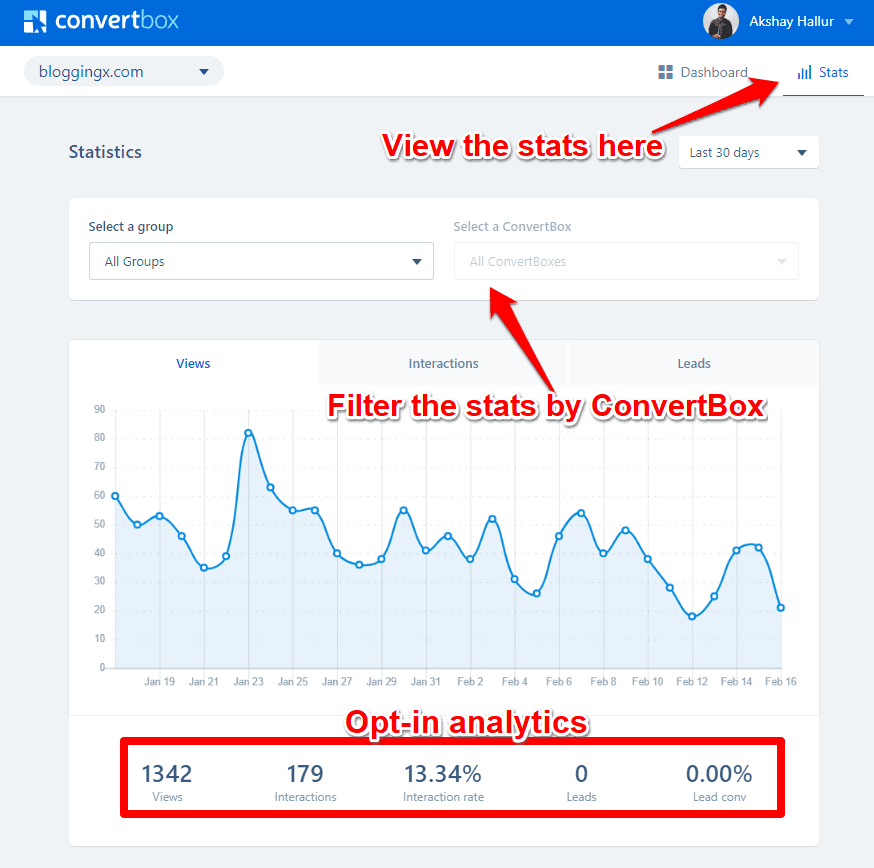Click the Jan 23 peak data point
Image resolution: width=874 pixels, height=868 pixels.
[x=248, y=433]
